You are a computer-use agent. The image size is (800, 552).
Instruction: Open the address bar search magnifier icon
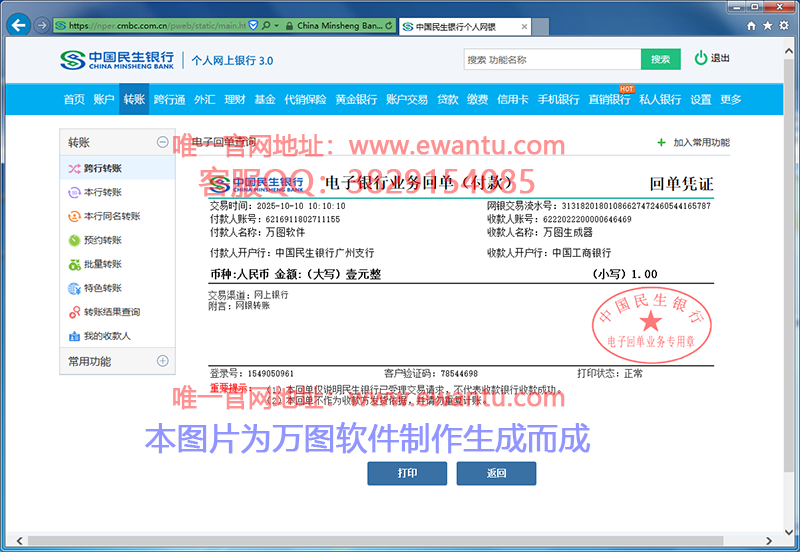tap(266, 25)
